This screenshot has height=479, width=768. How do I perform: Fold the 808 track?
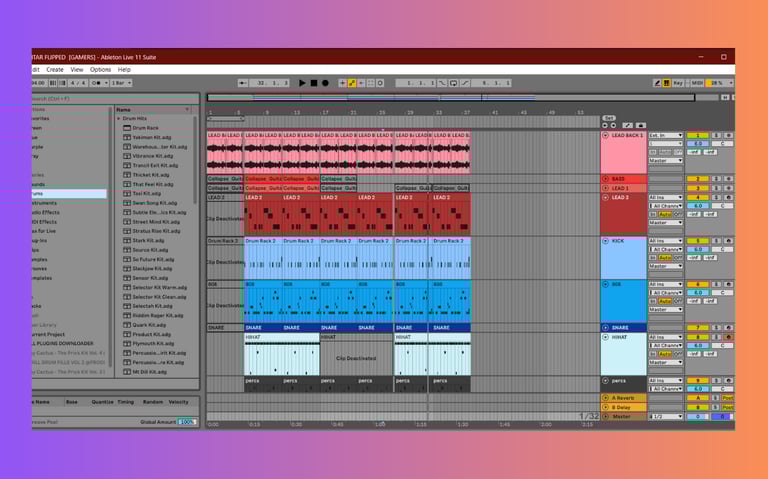(x=605, y=284)
